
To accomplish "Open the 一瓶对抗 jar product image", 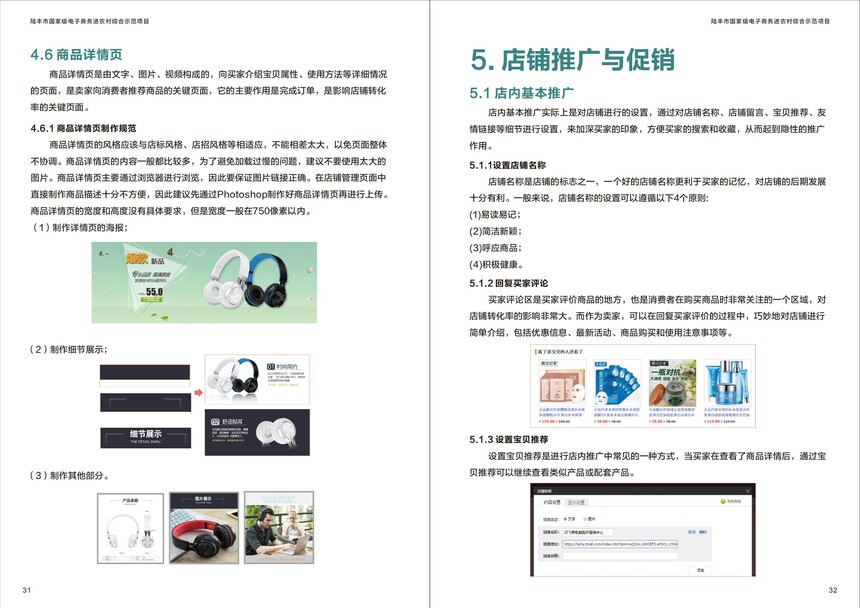I will click(x=672, y=383).
